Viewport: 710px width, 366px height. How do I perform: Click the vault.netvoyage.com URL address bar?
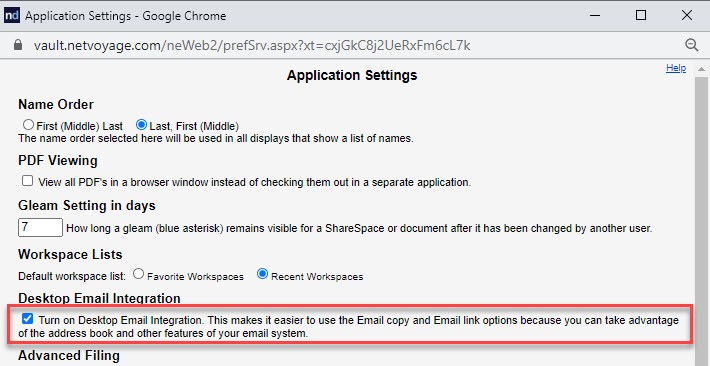coord(252,45)
